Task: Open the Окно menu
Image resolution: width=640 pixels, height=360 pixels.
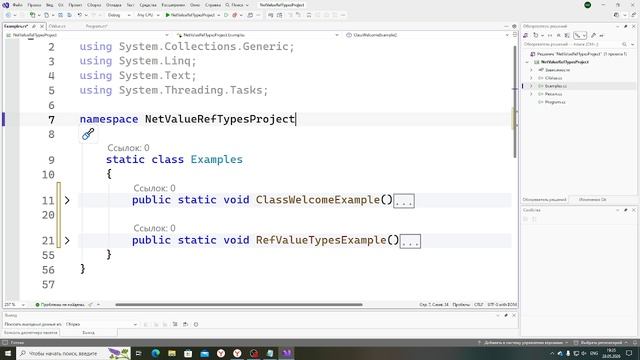Action: (x=195, y=5)
